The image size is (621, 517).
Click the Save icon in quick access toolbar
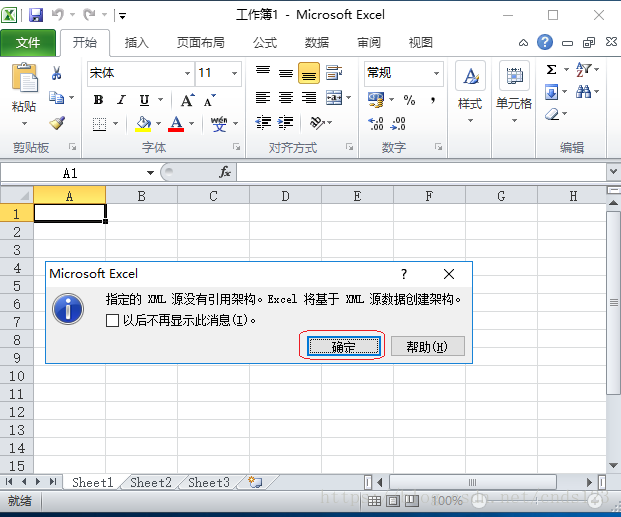[x=36, y=15]
